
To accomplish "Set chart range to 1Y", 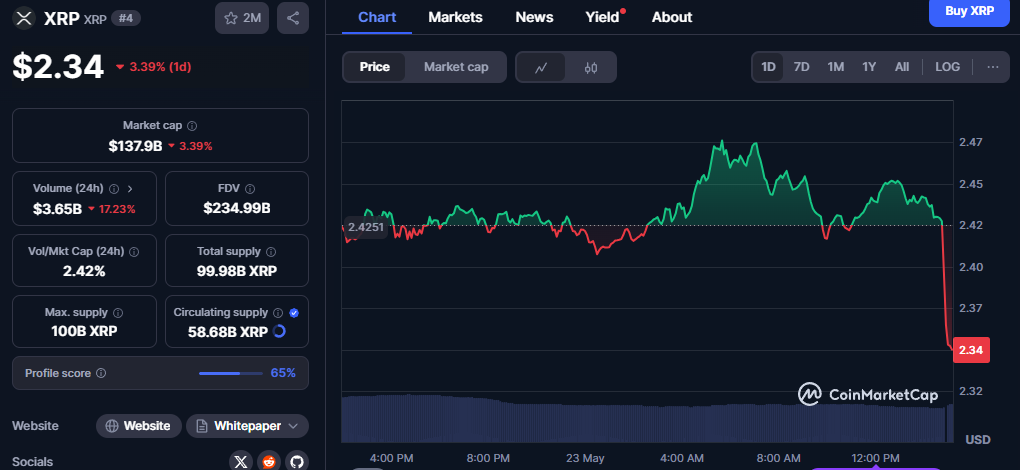I will click(869, 67).
